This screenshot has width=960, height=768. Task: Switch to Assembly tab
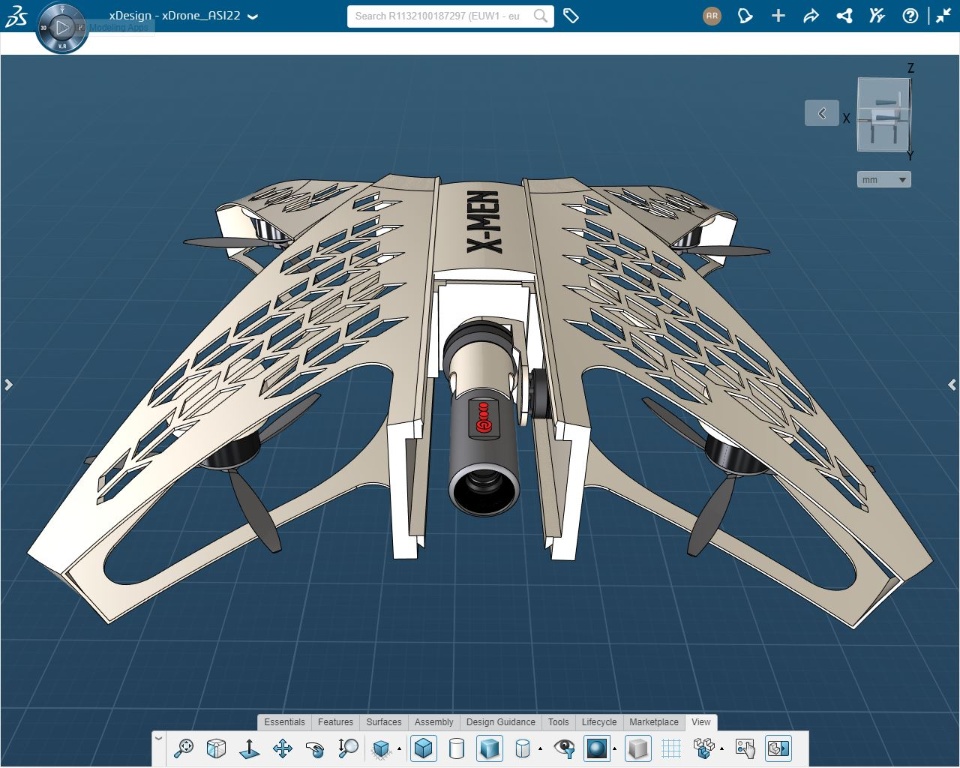point(433,722)
